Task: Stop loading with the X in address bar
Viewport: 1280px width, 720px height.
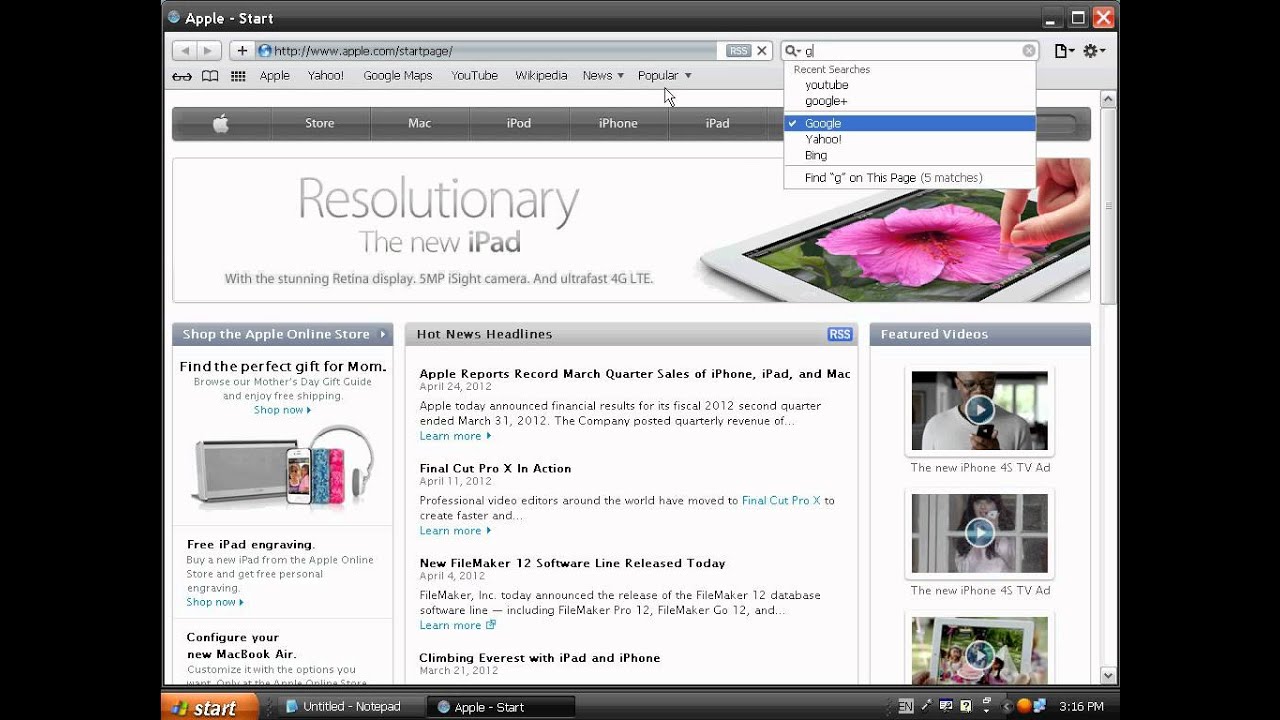Action: pyautogui.click(x=762, y=51)
